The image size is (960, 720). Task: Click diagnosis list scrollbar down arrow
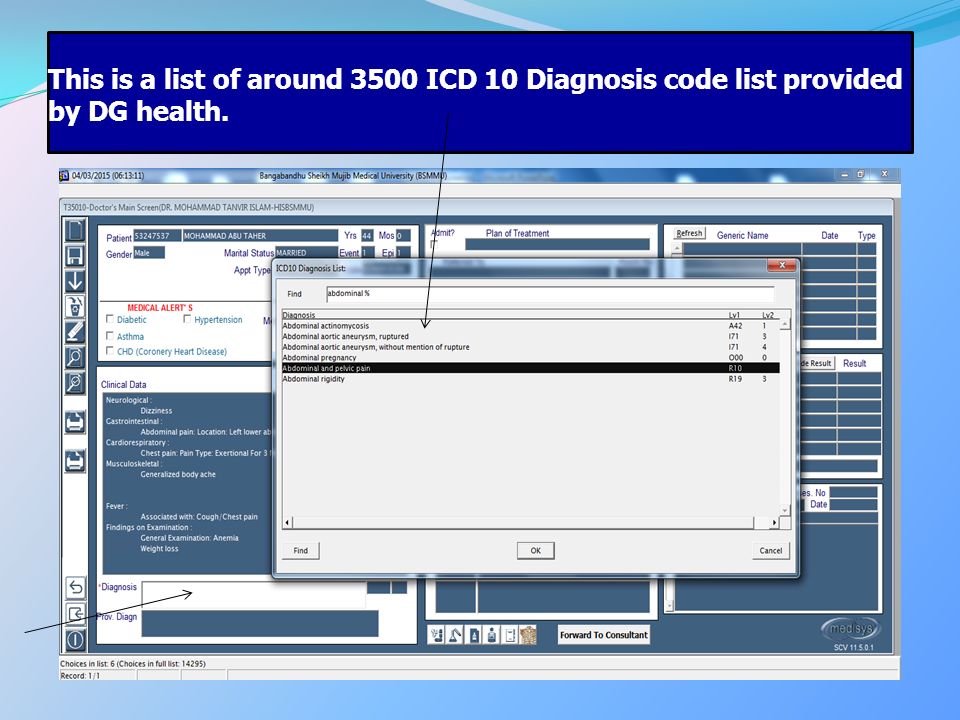click(785, 510)
